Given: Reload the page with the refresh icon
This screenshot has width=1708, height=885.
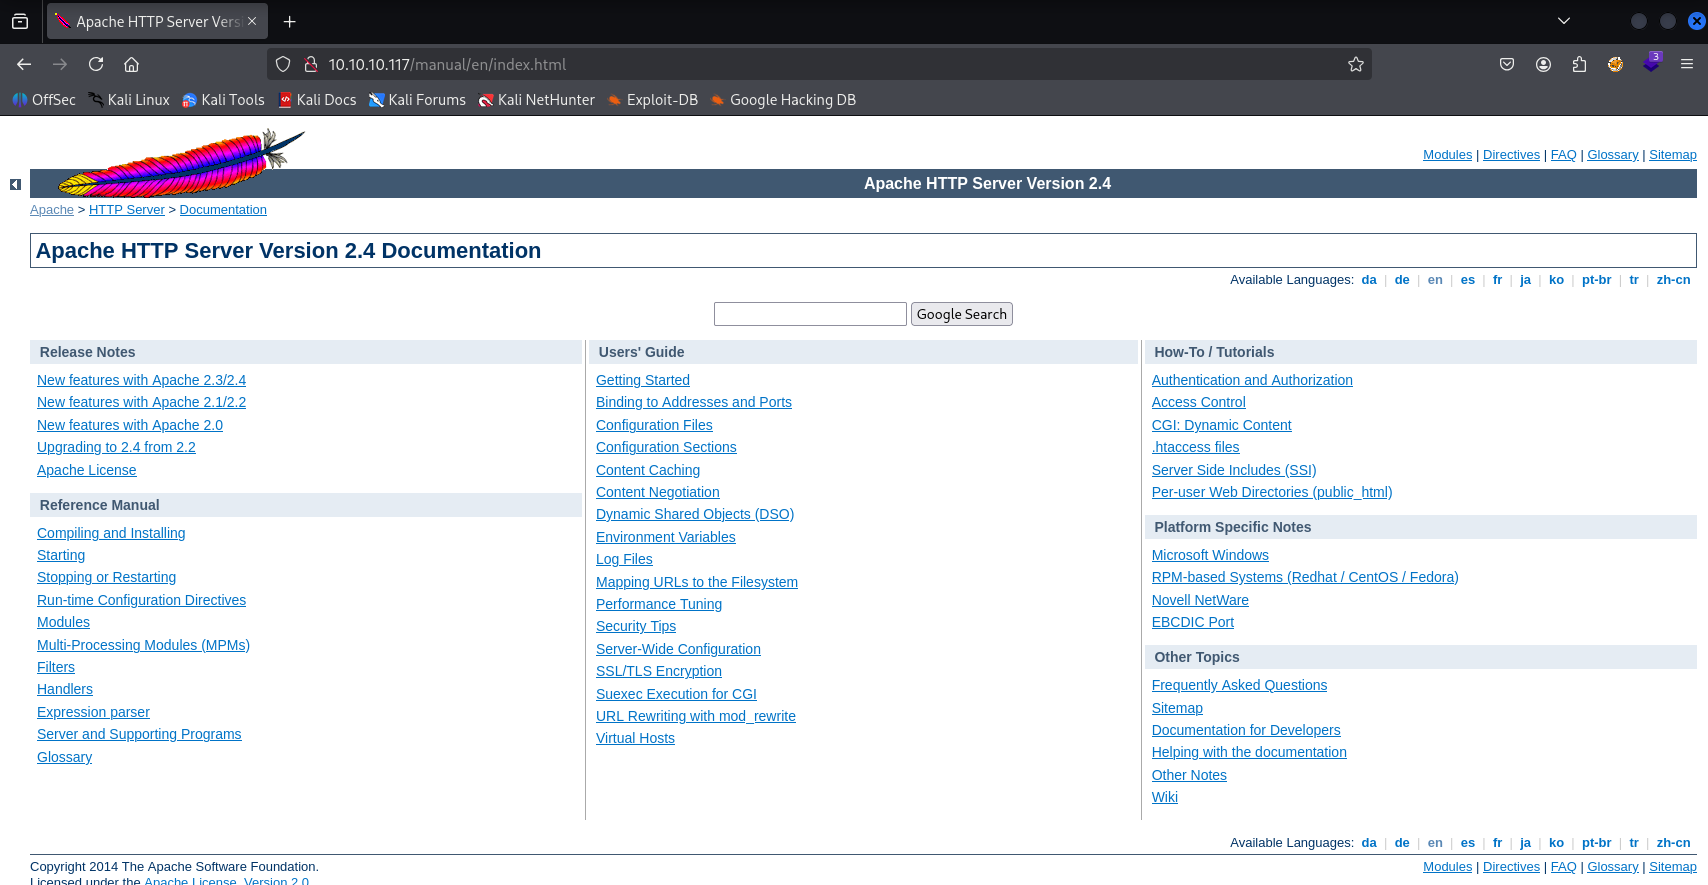Looking at the screenshot, I should (96, 64).
